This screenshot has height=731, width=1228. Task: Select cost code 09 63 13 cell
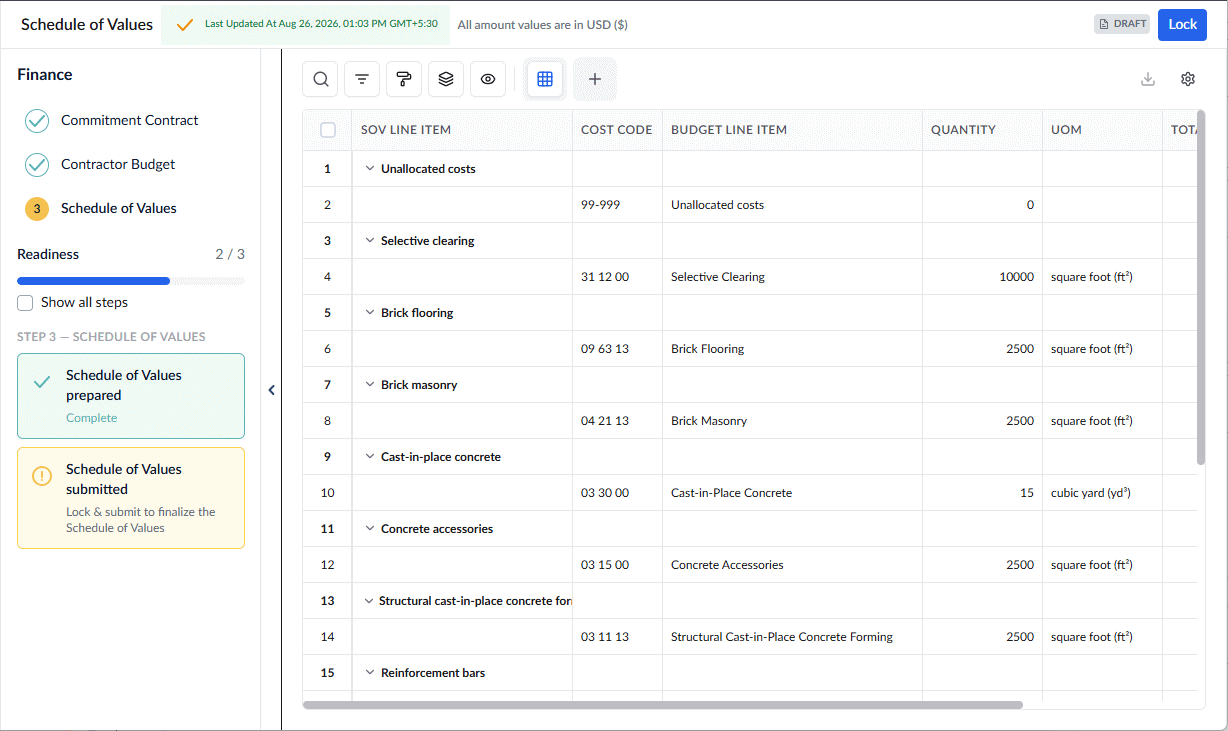coord(617,349)
